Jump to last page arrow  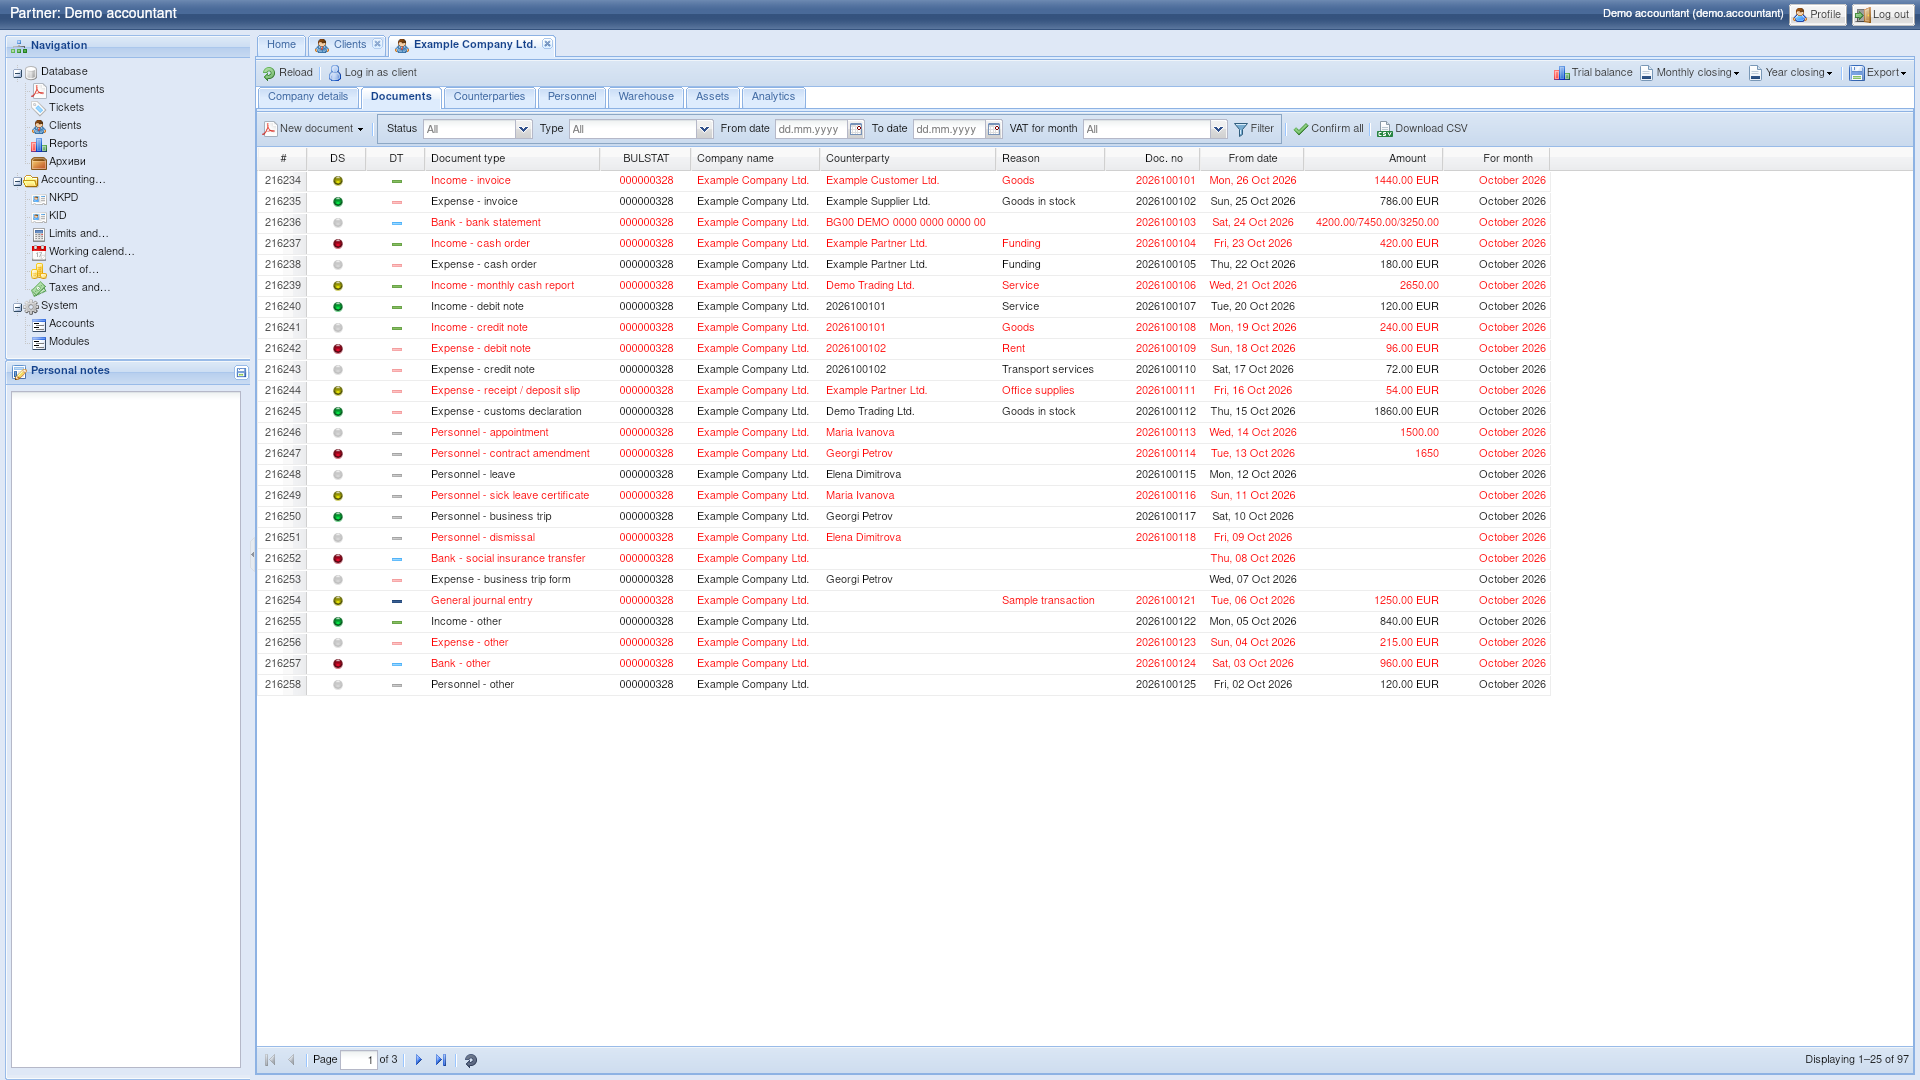click(441, 1060)
